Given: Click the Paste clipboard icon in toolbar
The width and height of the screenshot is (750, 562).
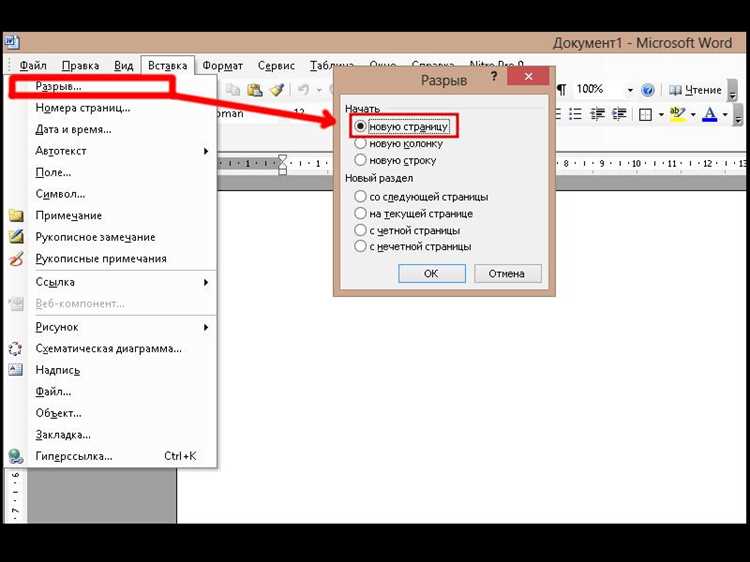Looking at the screenshot, I should [254, 89].
